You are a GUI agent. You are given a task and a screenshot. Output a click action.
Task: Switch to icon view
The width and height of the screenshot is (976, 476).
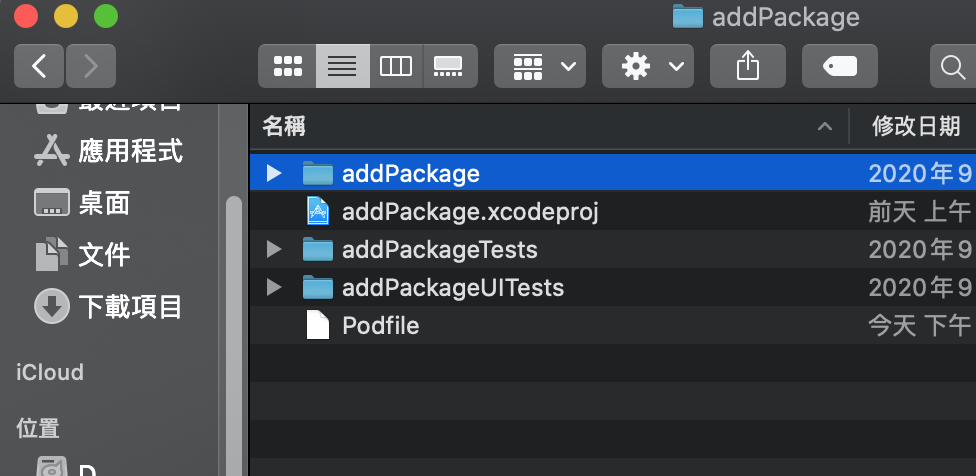point(287,67)
